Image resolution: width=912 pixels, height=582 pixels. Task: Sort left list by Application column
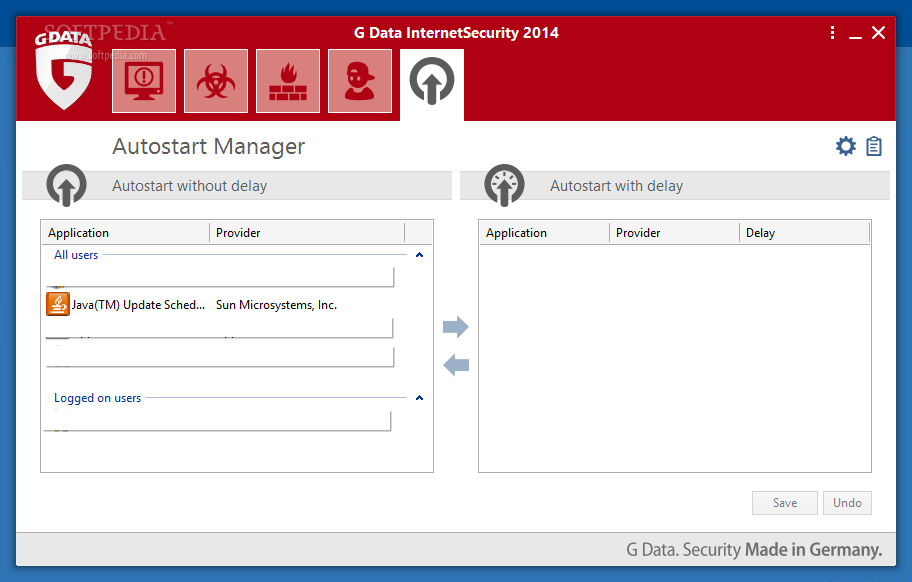pos(126,233)
